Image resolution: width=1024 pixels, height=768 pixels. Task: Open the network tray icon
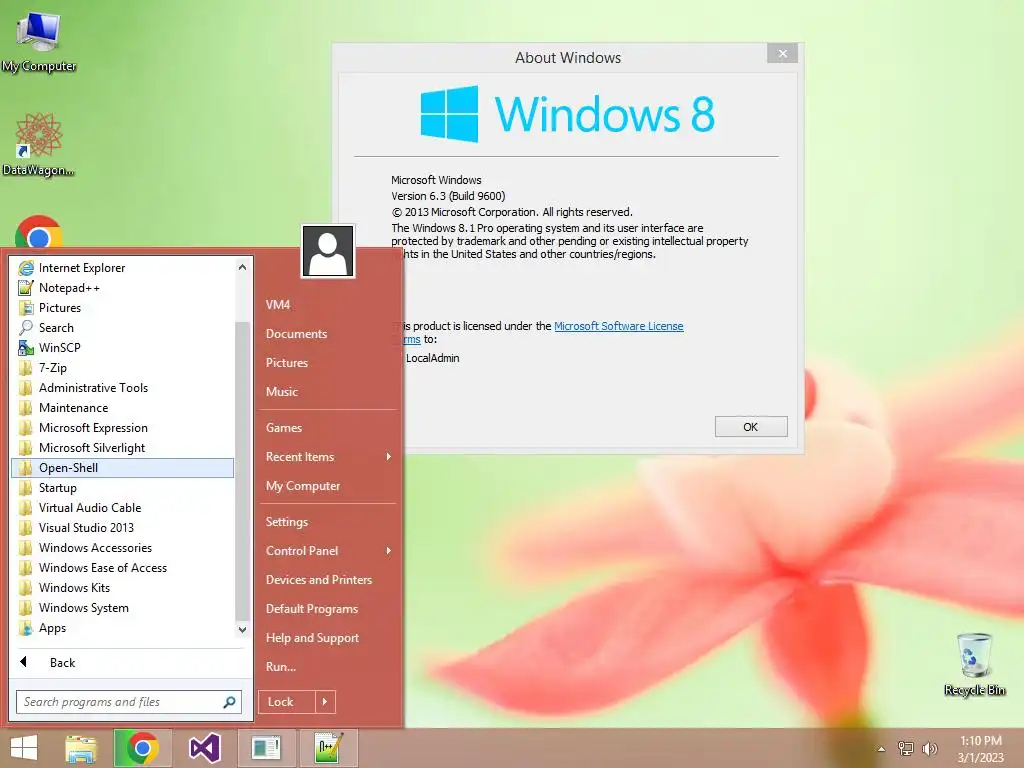pos(905,748)
